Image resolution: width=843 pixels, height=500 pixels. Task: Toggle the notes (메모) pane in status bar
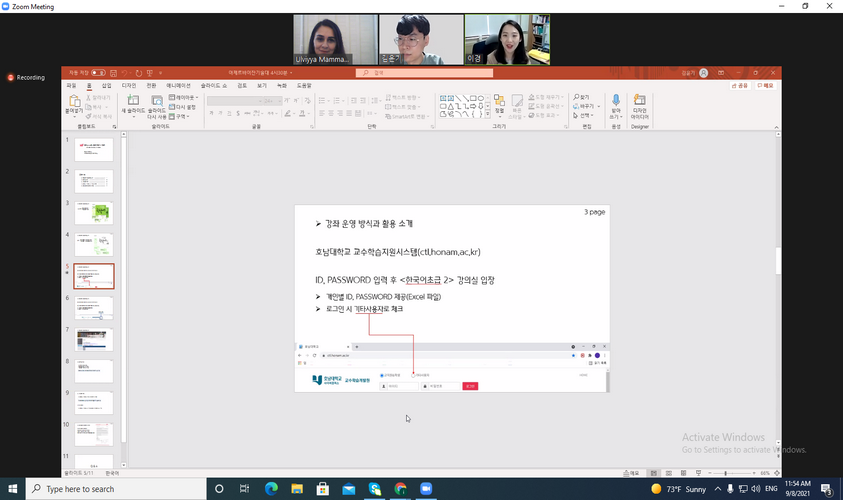coord(632,473)
